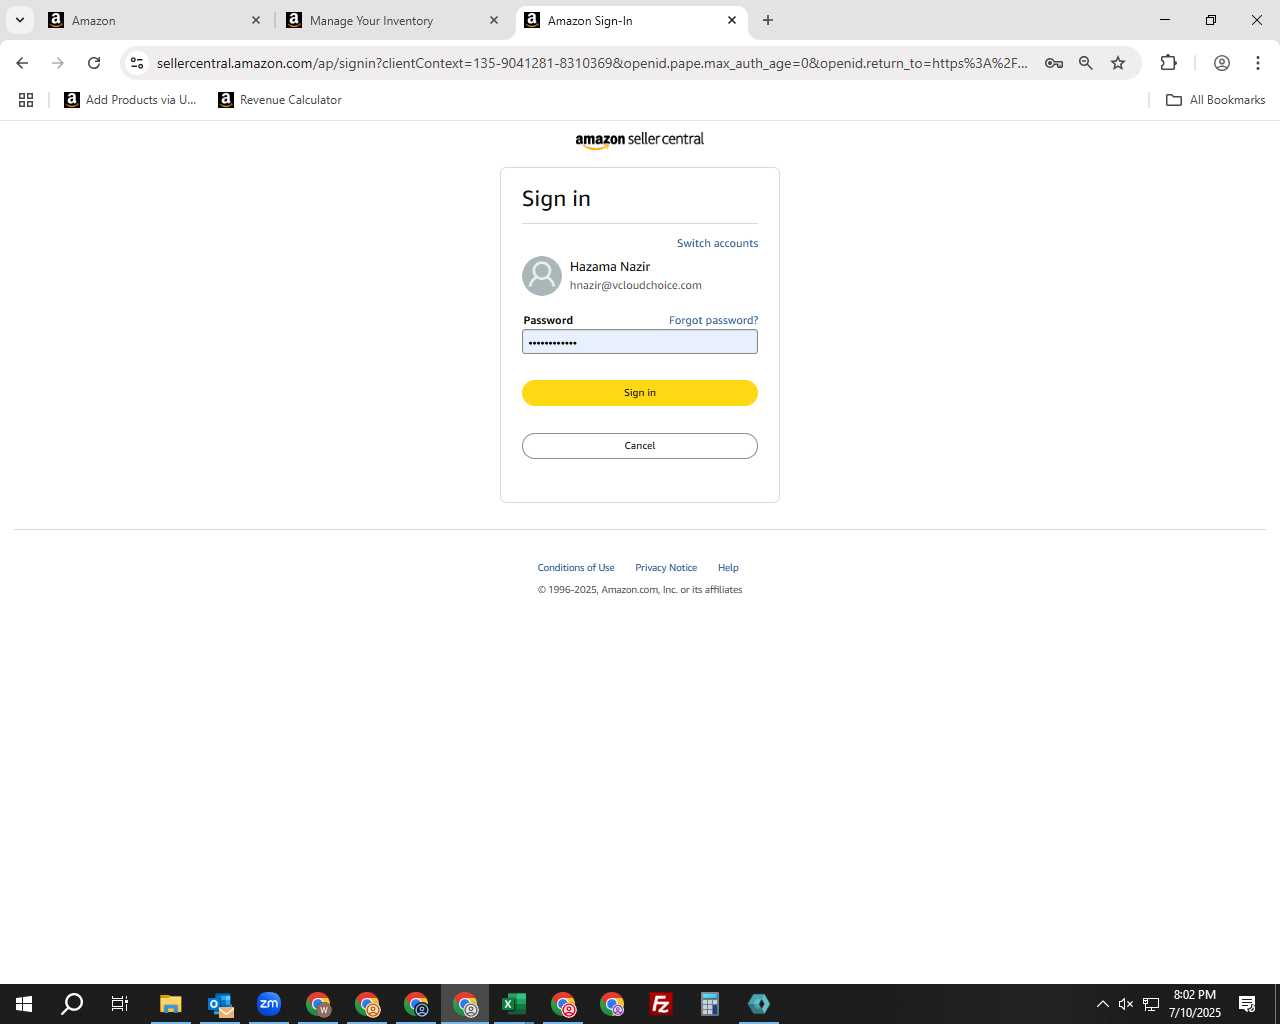Minimize the Chrome window
1280x1024 pixels.
(1165, 20)
